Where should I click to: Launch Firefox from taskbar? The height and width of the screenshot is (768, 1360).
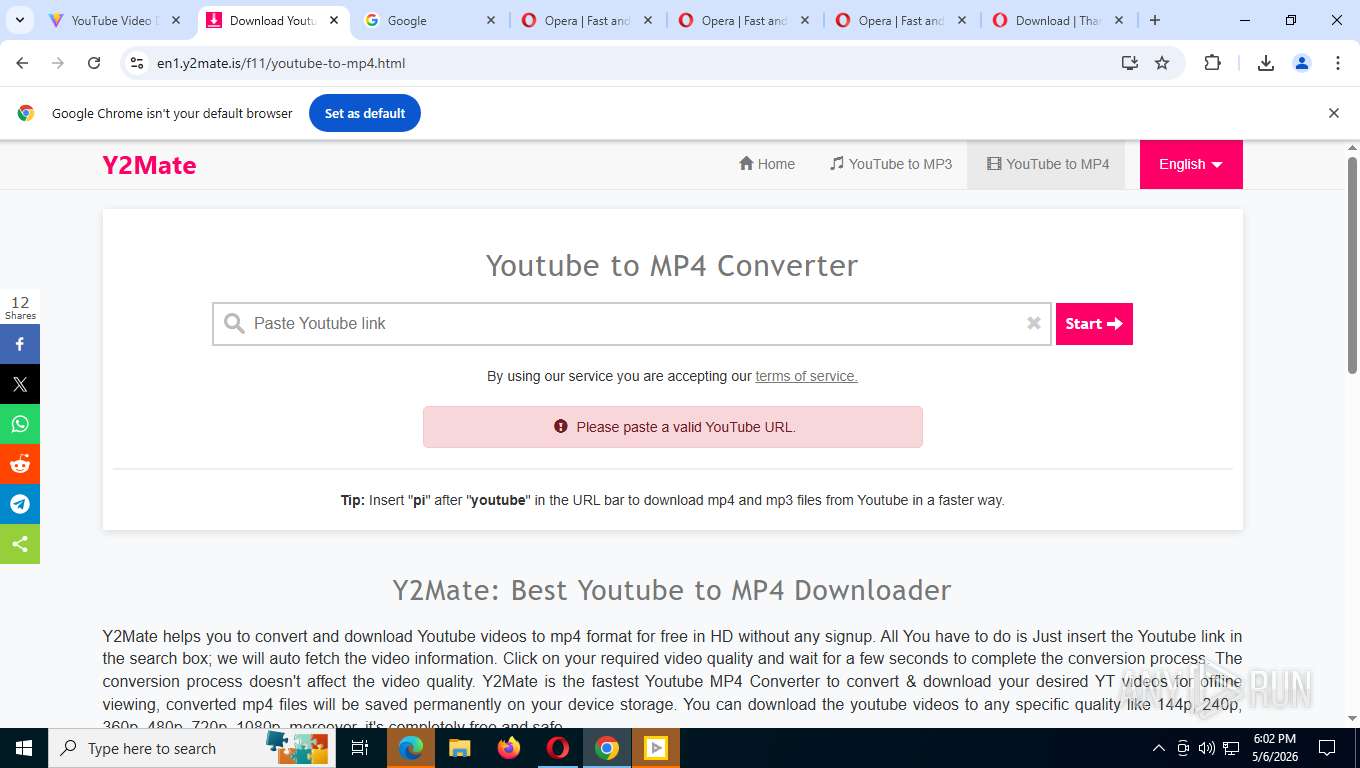click(x=509, y=748)
